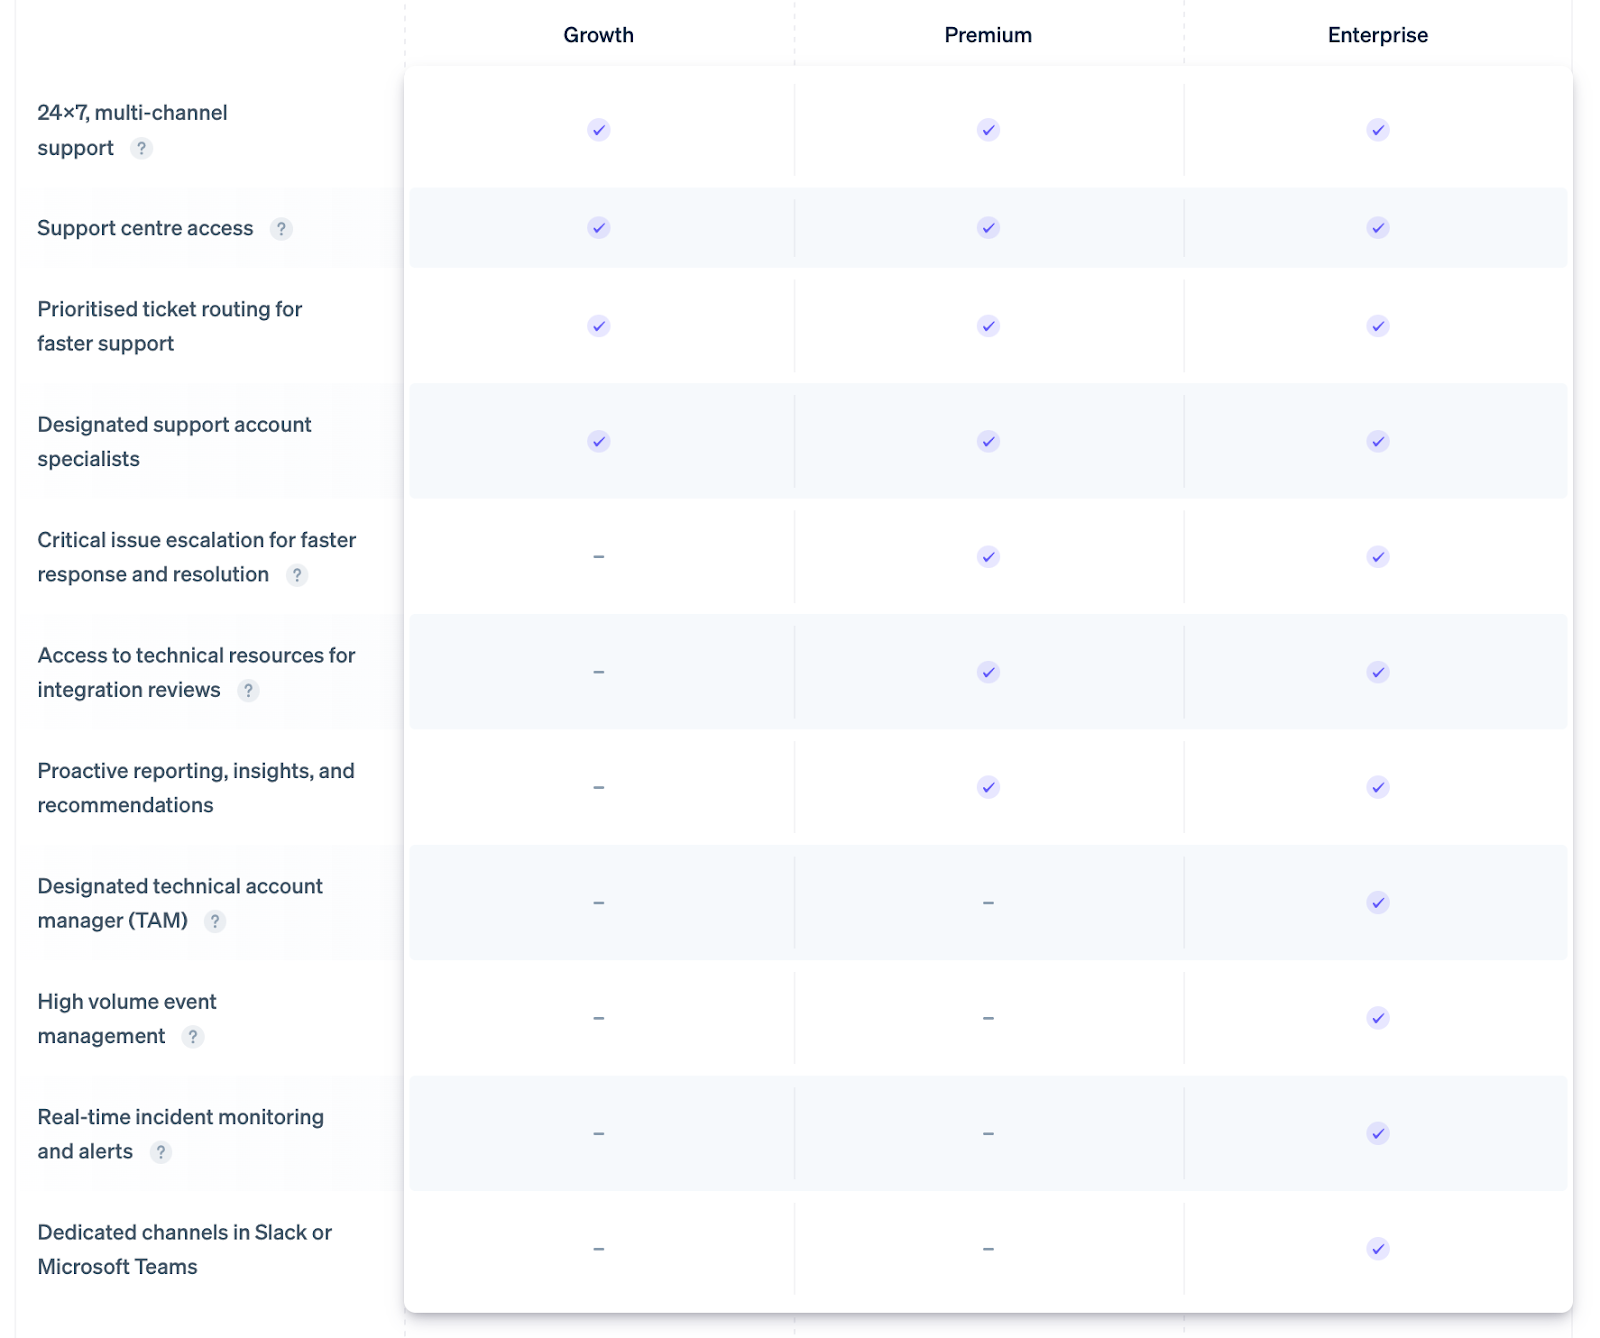Viewport: 1600px width, 1338px height.
Task: Select the Enterprise plan column header
Action: pos(1378,35)
